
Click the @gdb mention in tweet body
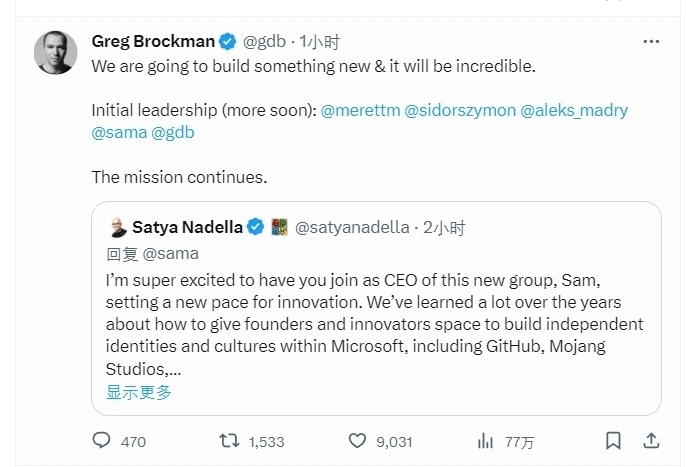click(x=172, y=132)
